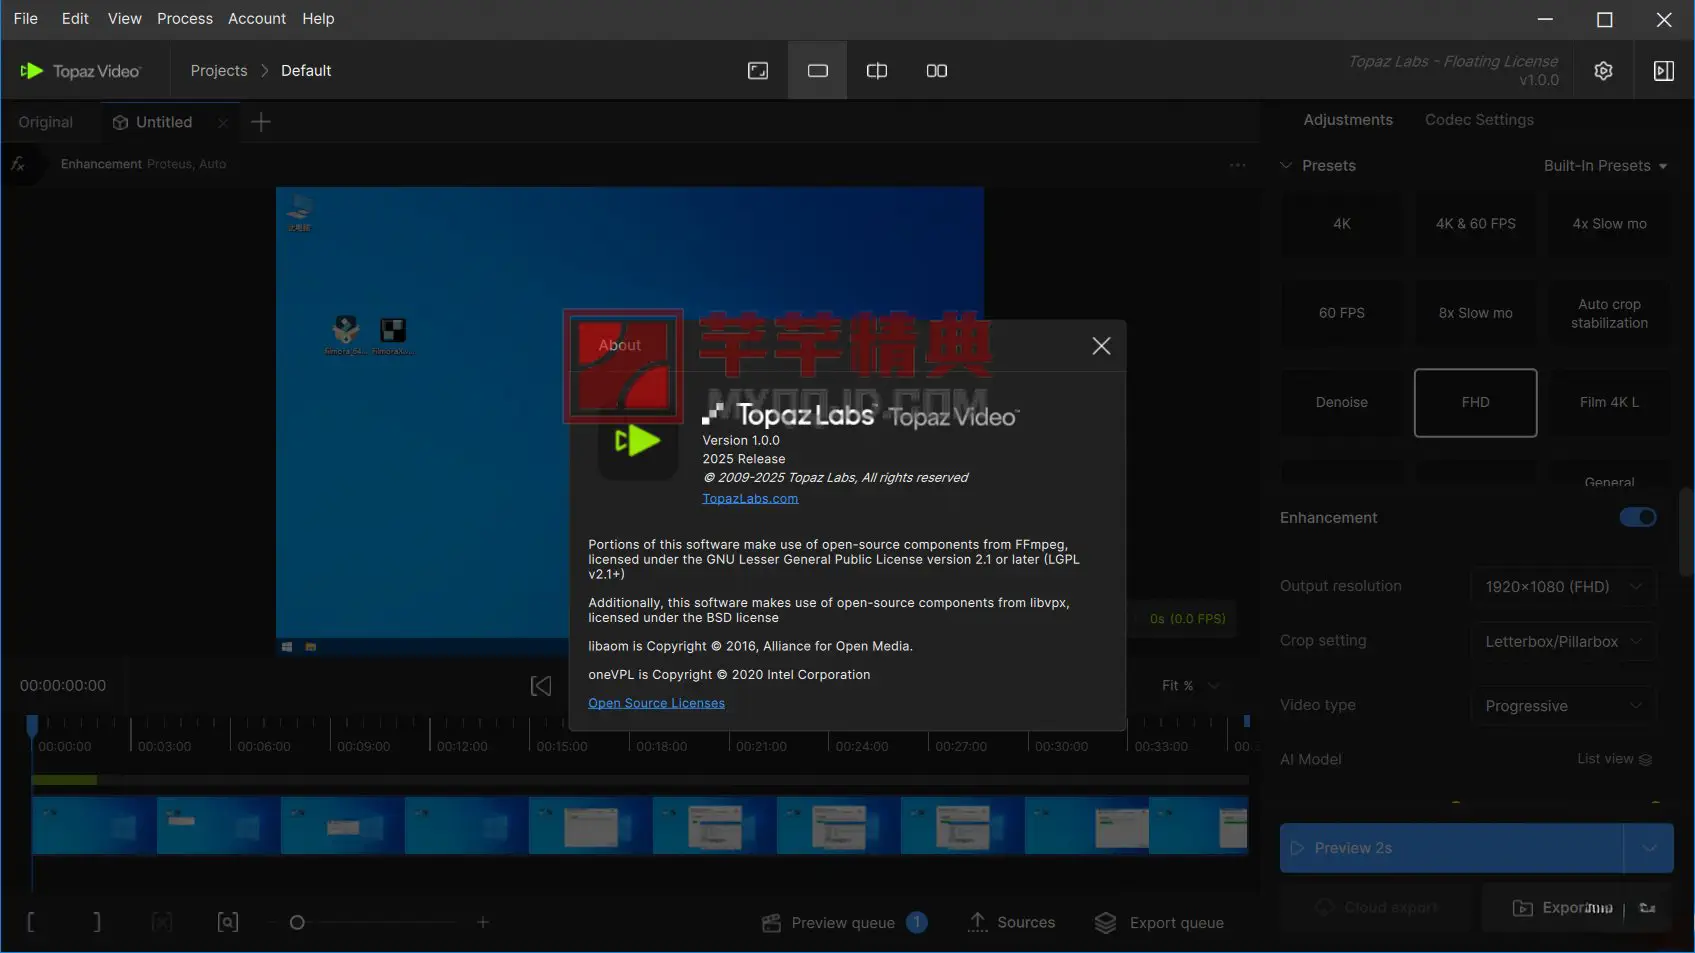The height and width of the screenshot is (953, 1695).
Task: Click the zoom to trim icon
Action: pos(228,923)
